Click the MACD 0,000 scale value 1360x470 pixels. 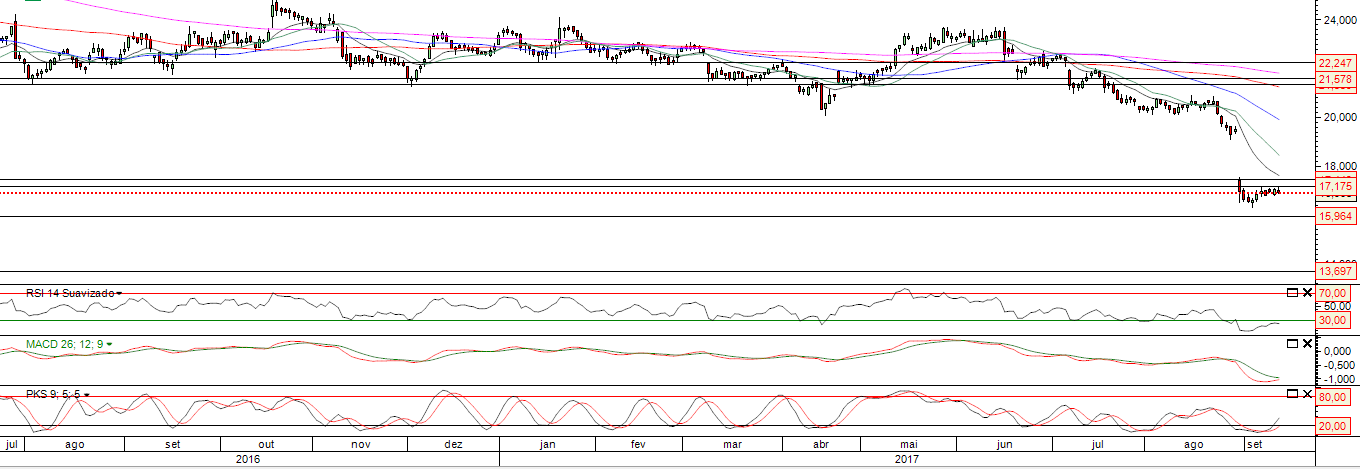(1338, 351)
